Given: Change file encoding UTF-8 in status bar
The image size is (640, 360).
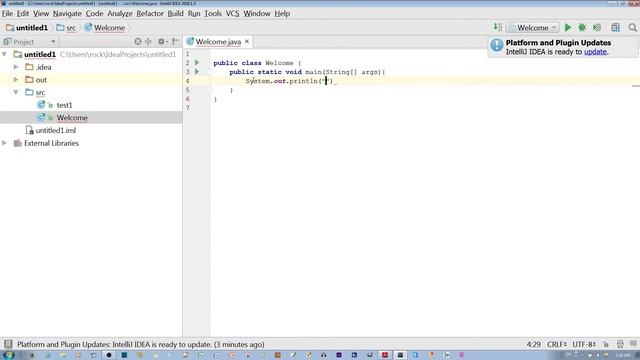Looking at the screenshot, I should [584, 344].
